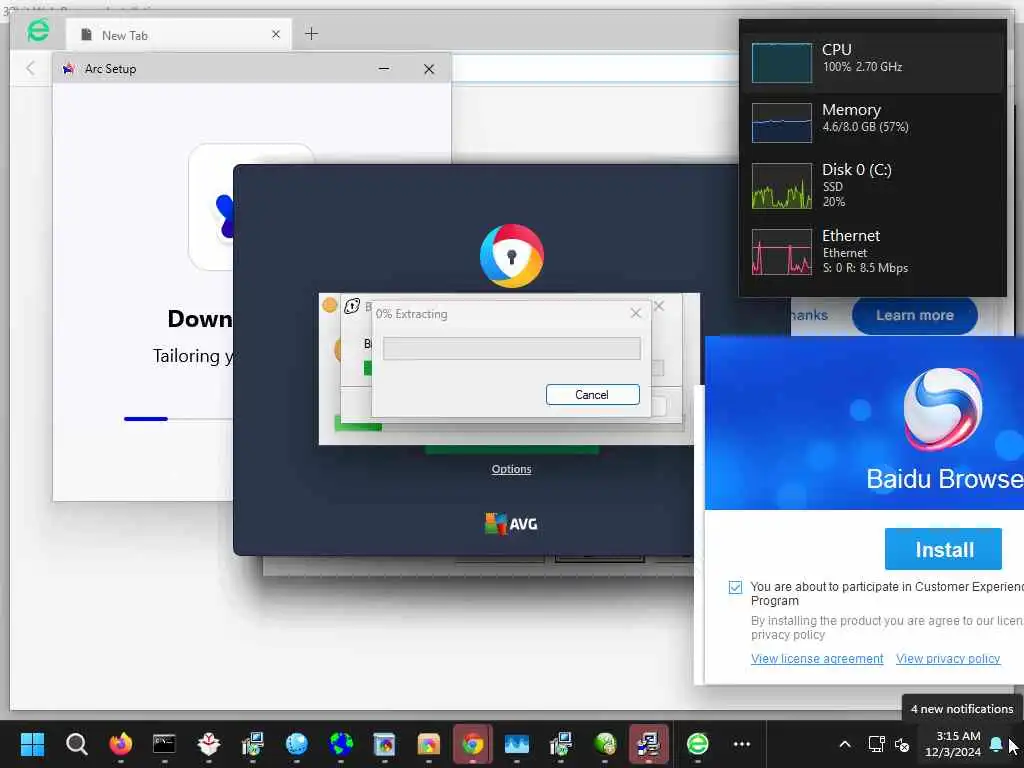Select the CPU performance graph
The image size is (1024, 768).
tap(782, 63)
